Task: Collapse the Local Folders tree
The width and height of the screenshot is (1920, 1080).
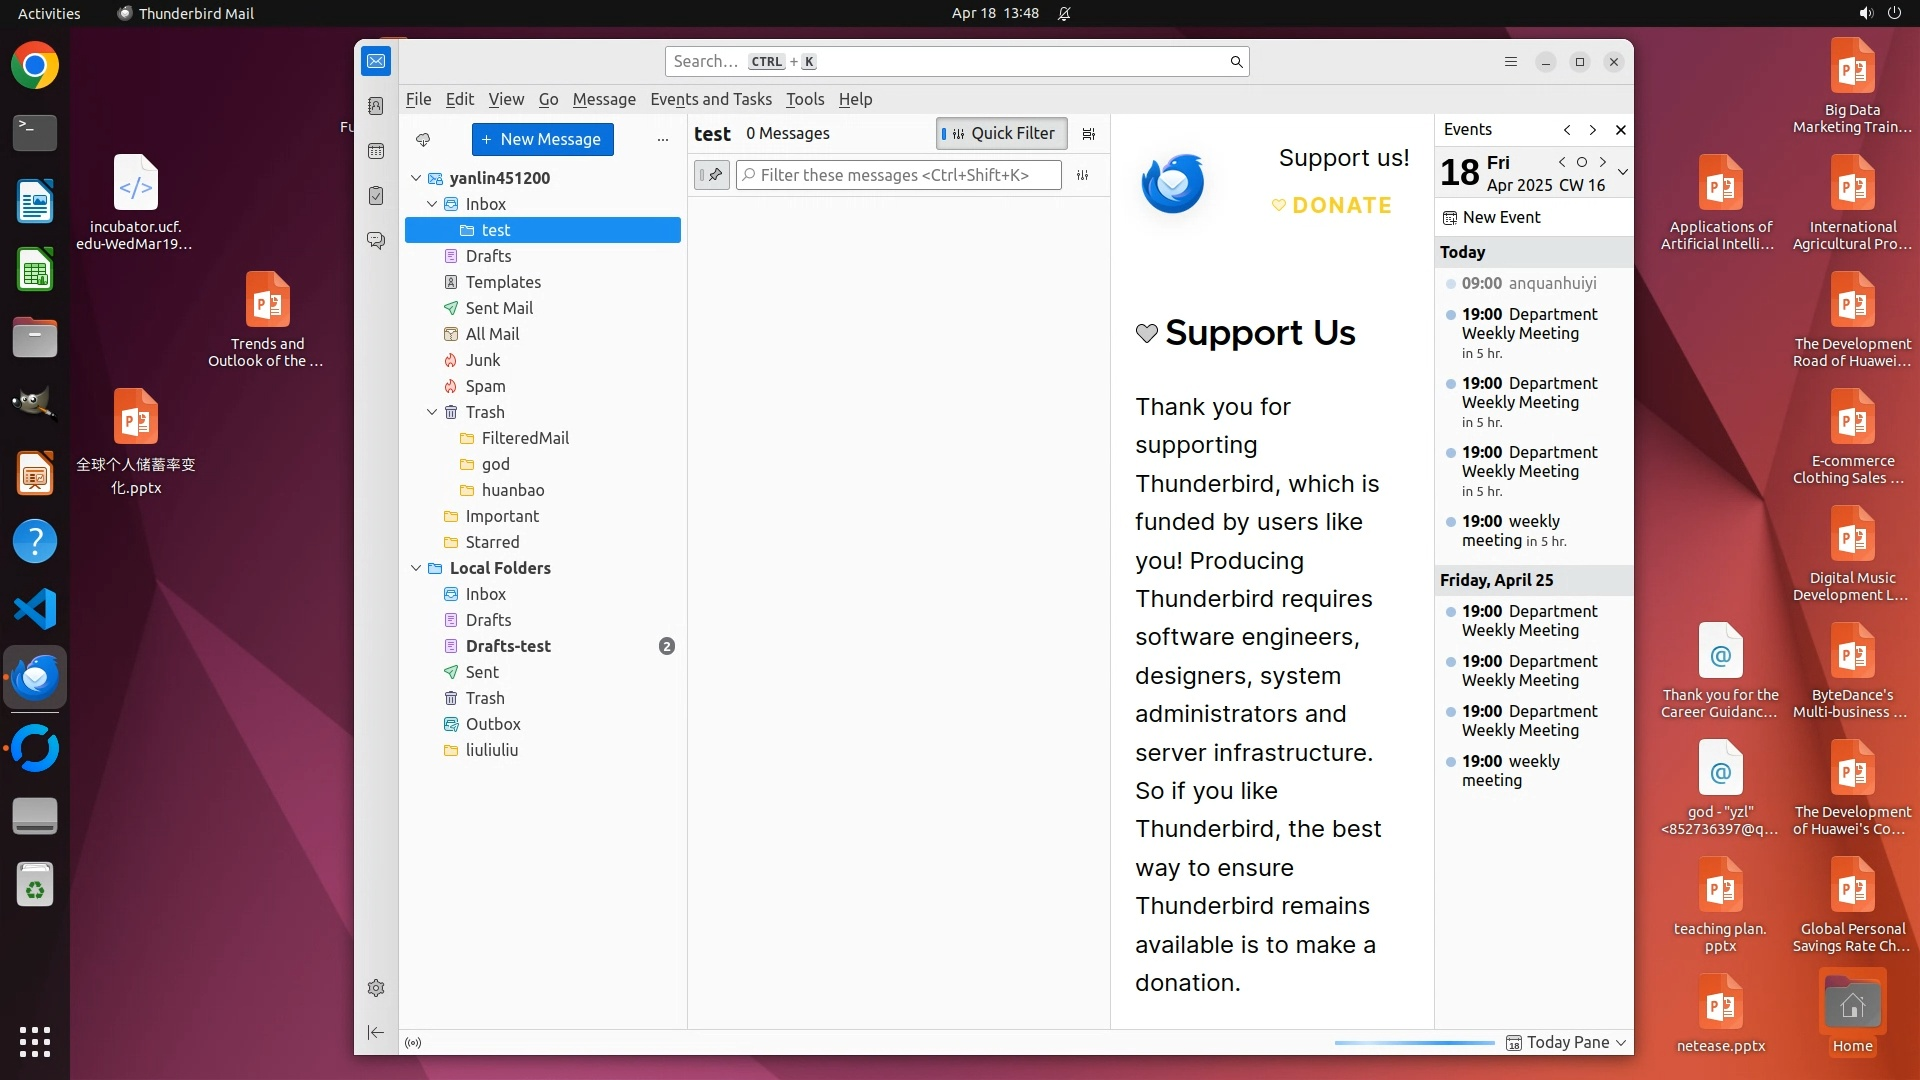Action: (416, 568)
